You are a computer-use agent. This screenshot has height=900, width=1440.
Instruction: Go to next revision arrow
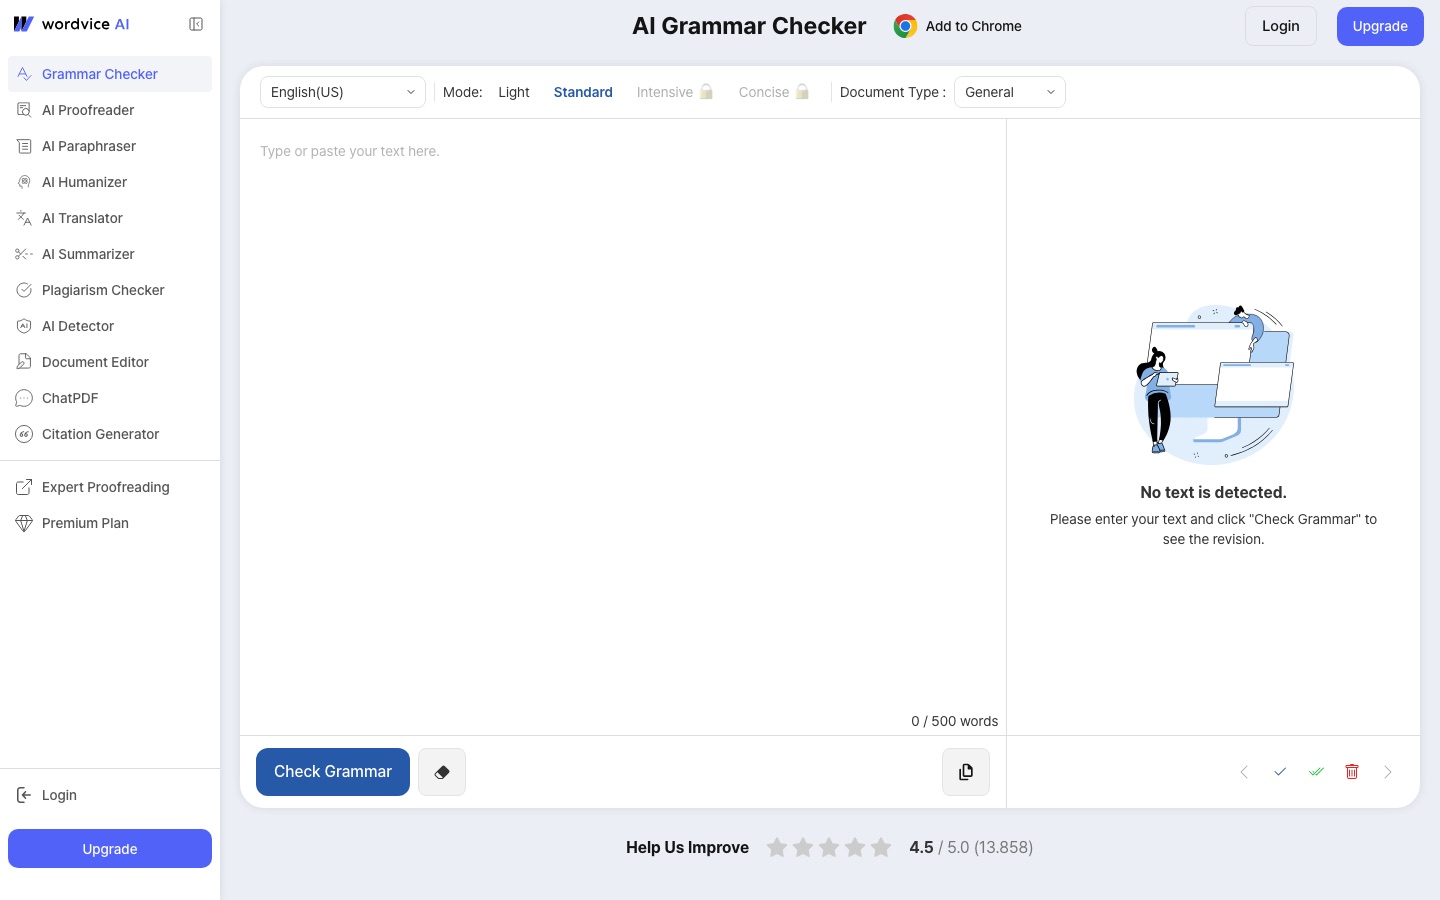(x=1388, y=772)
